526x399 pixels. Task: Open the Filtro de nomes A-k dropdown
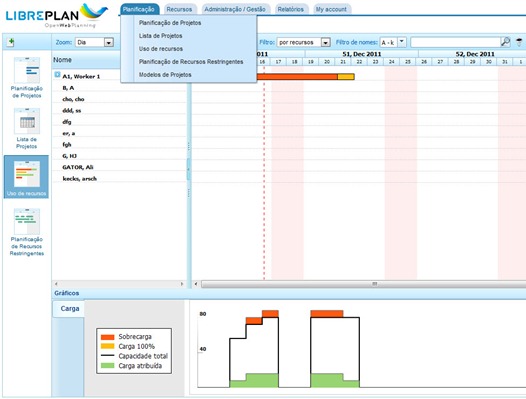point(393,42)
